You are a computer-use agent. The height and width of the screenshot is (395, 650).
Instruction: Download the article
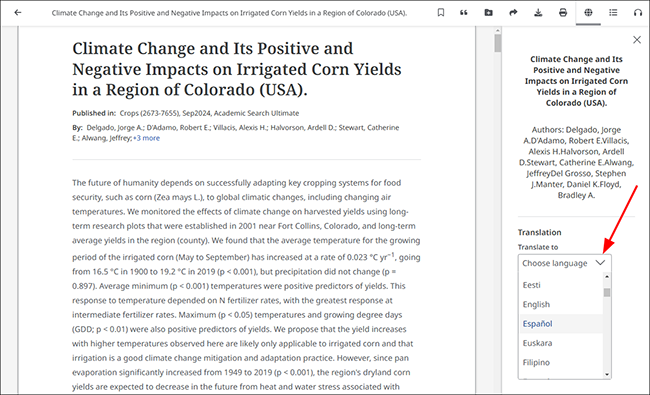pyautogui.click(x=538, y=12)
